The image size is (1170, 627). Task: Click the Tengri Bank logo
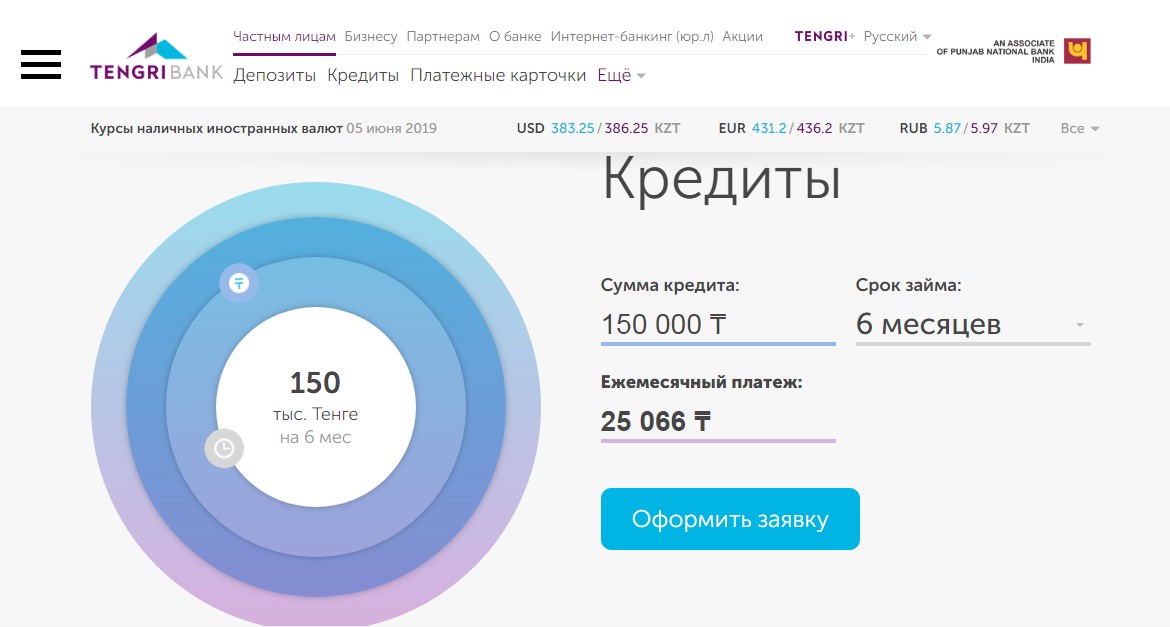click(156, 58)
